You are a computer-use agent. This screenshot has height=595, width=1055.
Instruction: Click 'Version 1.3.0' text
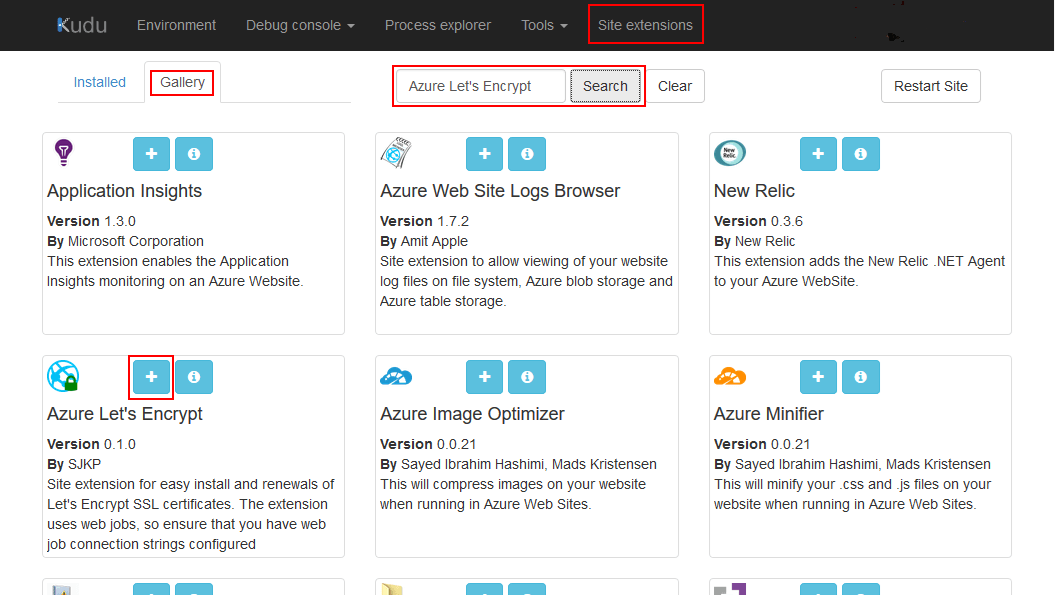click(x=92, y=221)
